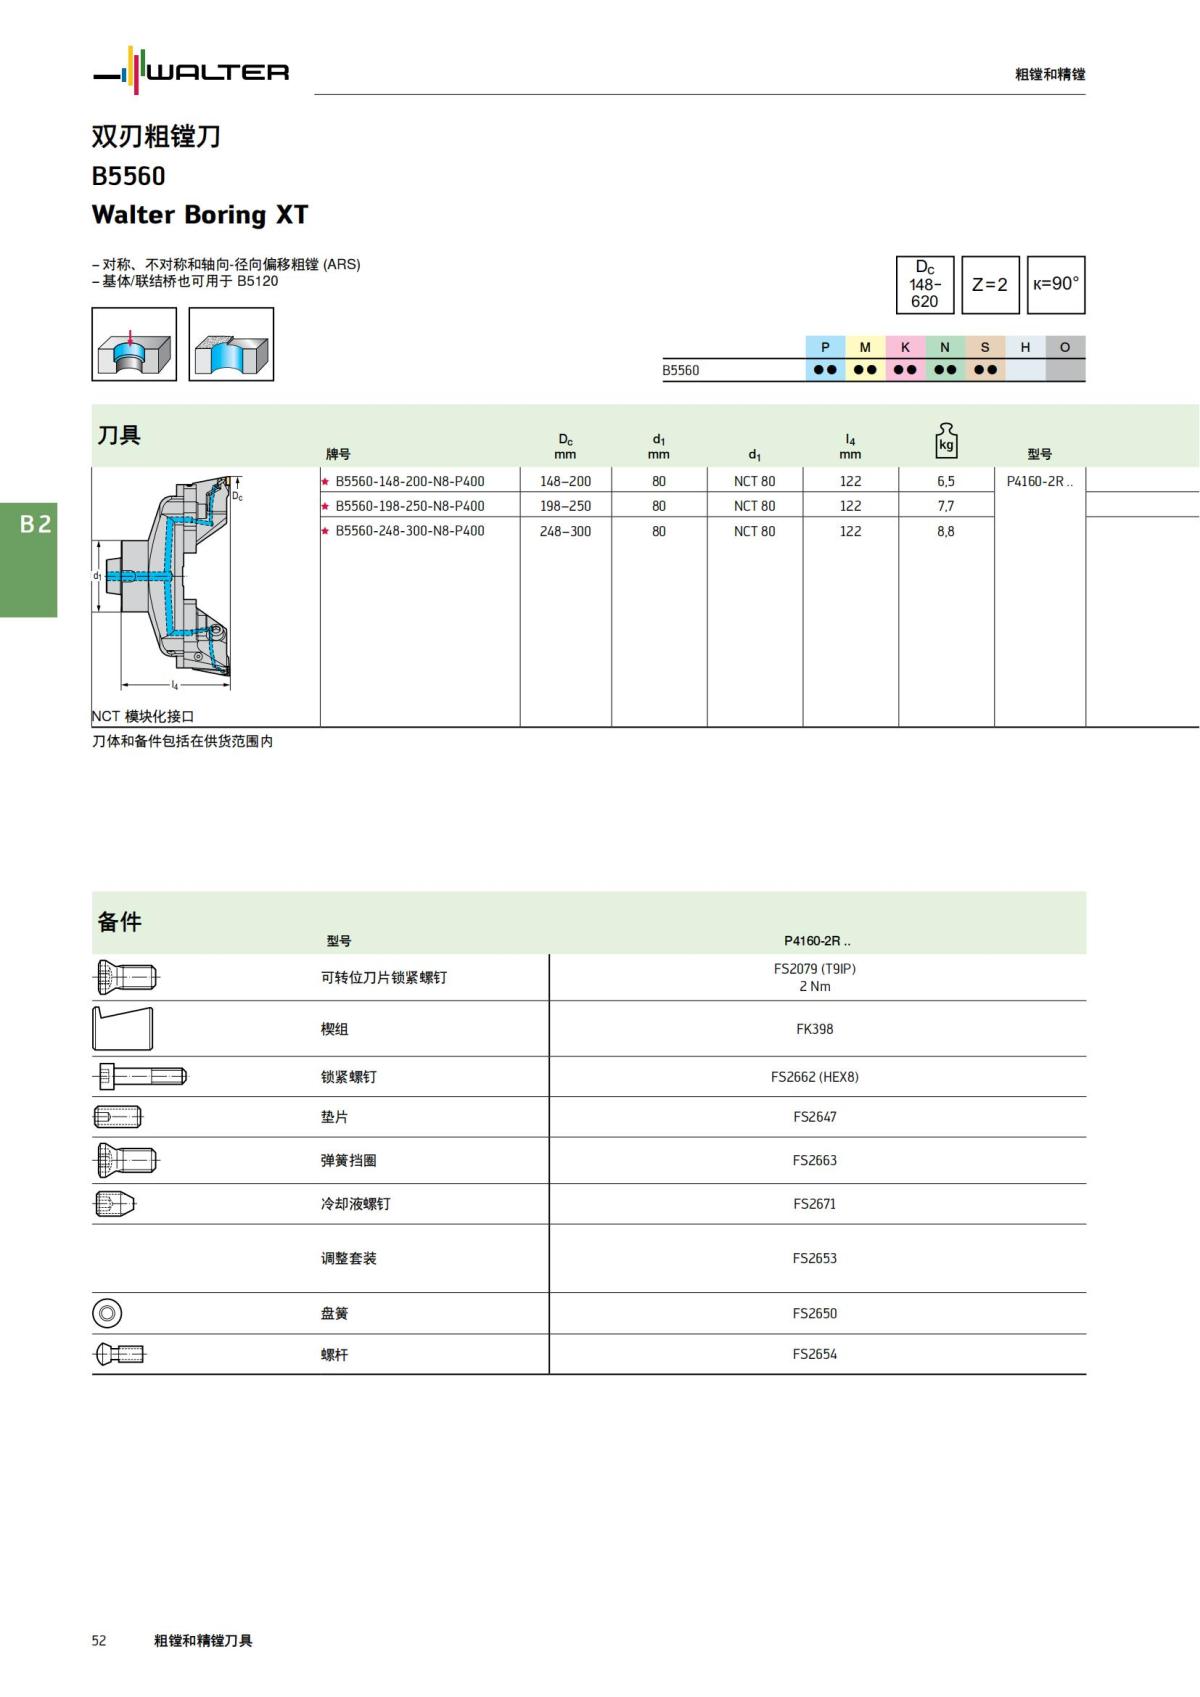This screenshot has width=1200, height=1697.
Task: Click the FS2647 shim icon
Action: point(118,1116)
